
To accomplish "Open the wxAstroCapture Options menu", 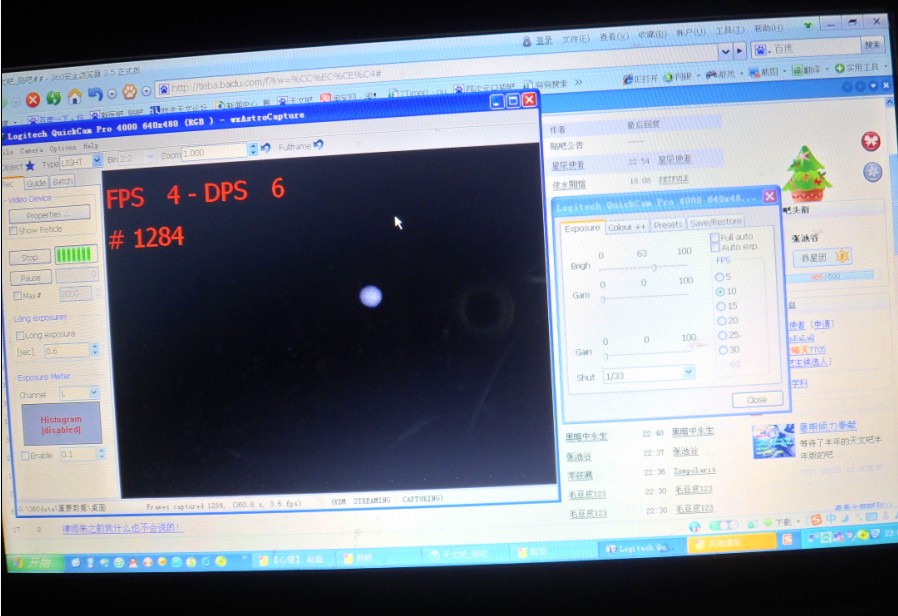I will 62,148.
